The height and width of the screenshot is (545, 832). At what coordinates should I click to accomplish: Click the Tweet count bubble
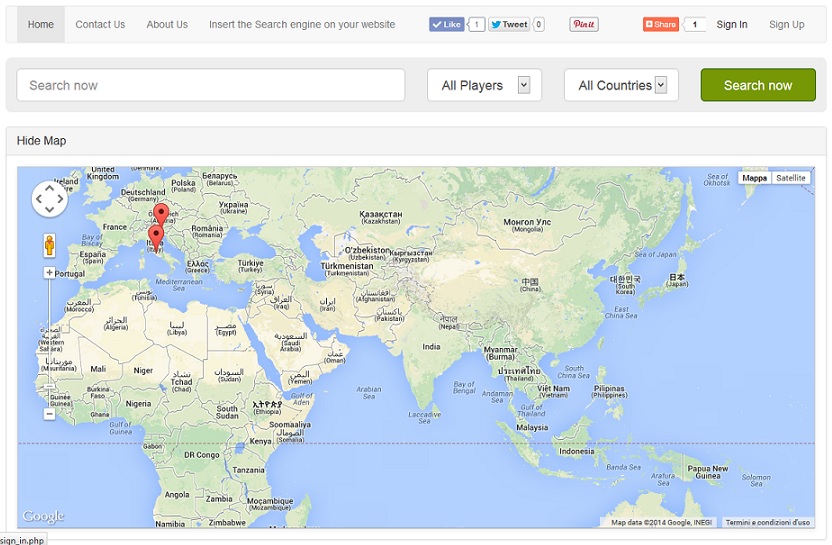[x=539, y=24]
